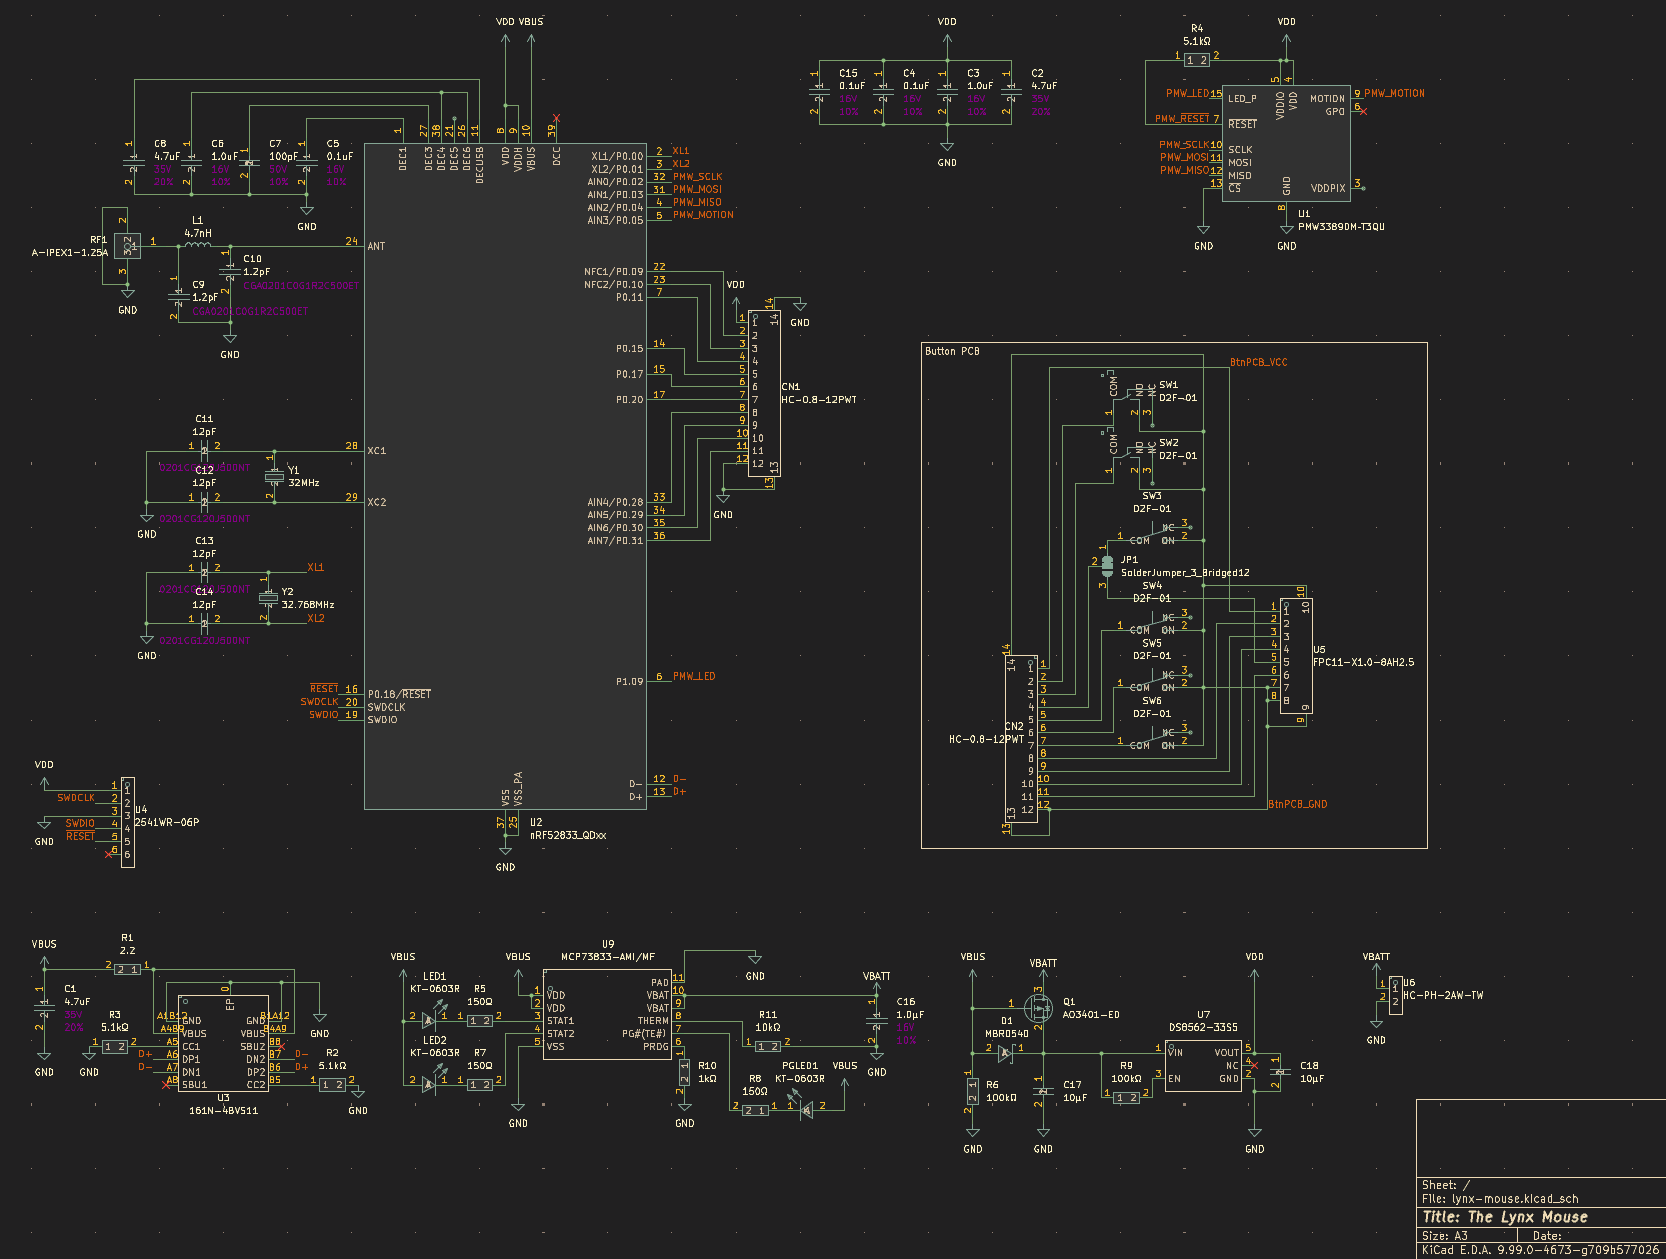Viewport: 1666px width, 1259px height.
Task: Click the R4 5.1kΩ resistor symbol
Action: pyautogui.click(x=1196, y=60)
